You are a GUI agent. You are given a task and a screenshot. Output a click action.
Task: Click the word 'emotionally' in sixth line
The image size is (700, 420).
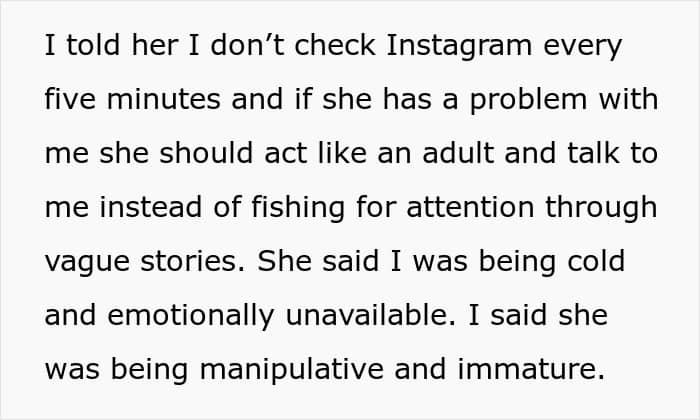[x=191, y=316]
